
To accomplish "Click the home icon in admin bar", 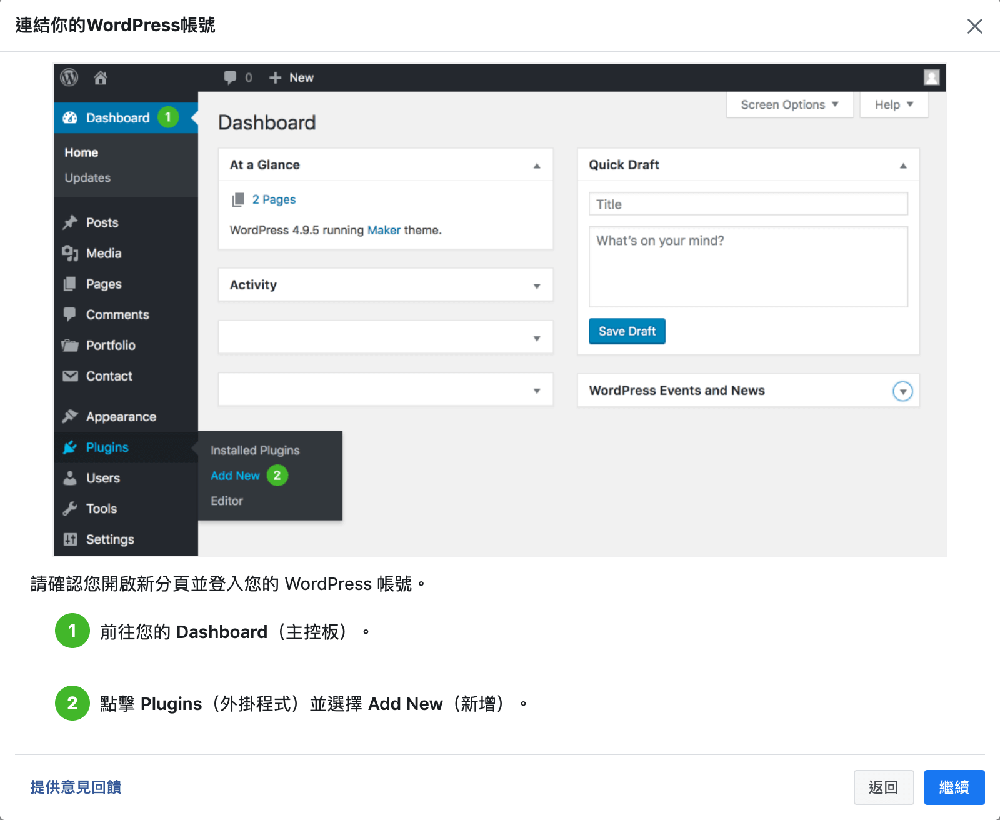I will 100,78.
